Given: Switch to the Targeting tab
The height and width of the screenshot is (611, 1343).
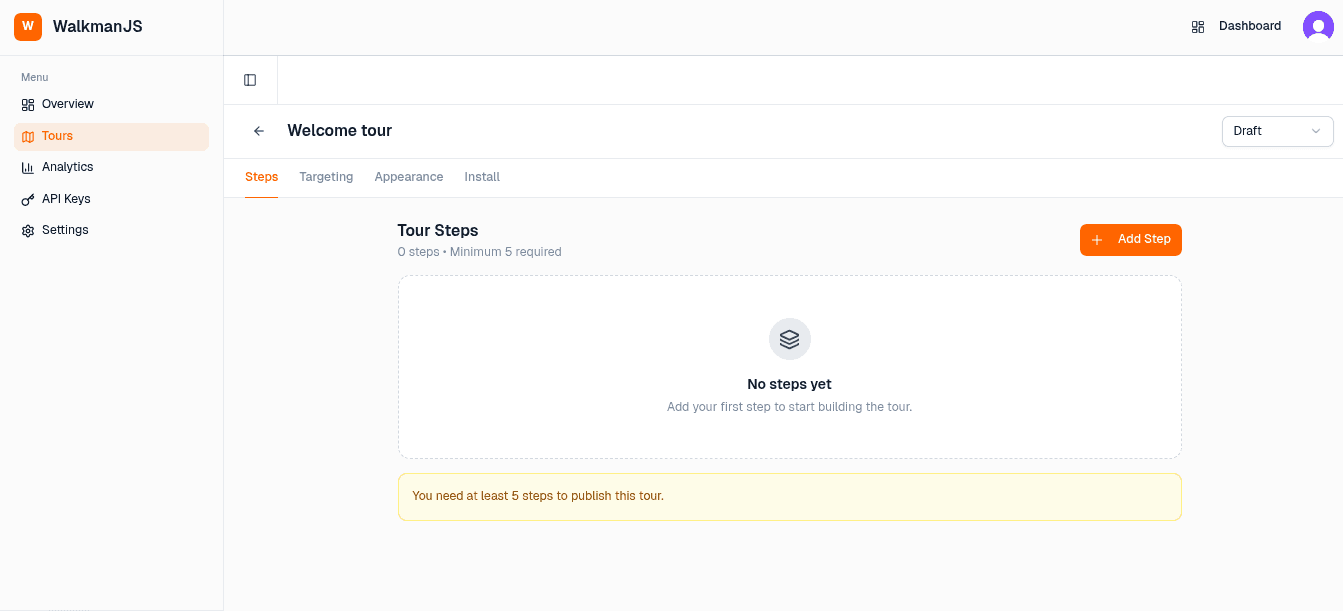Looking at the screenshot, I should 326,176.
